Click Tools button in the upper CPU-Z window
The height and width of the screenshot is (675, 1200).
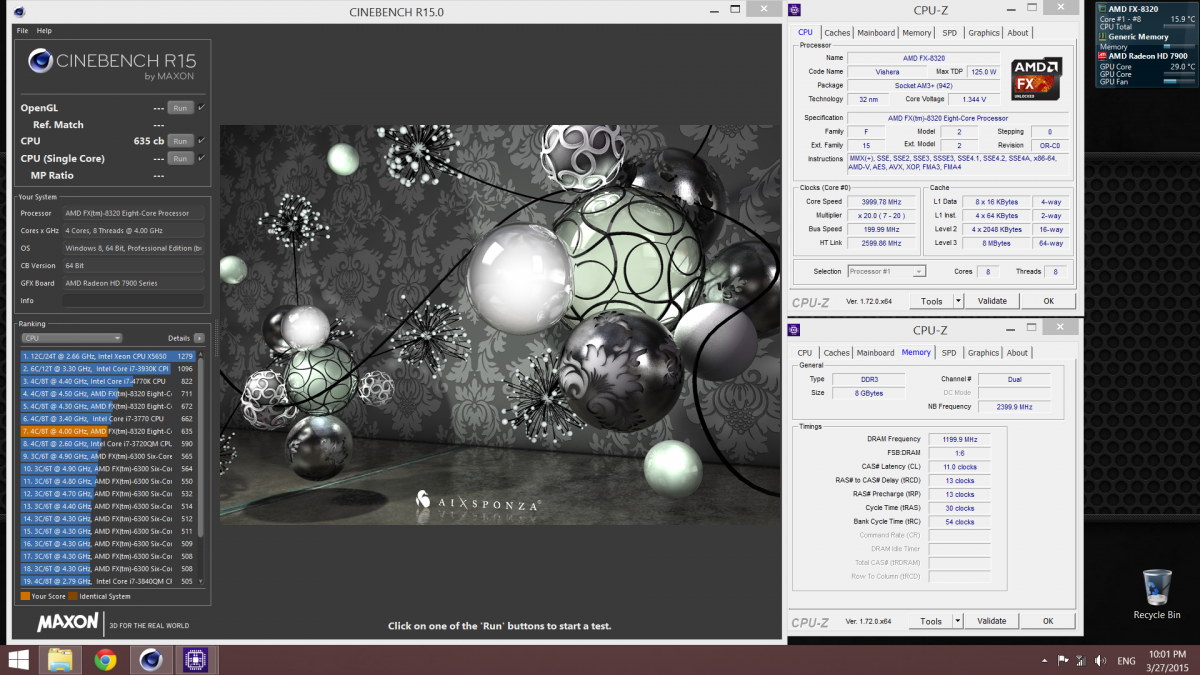[931, 301]
